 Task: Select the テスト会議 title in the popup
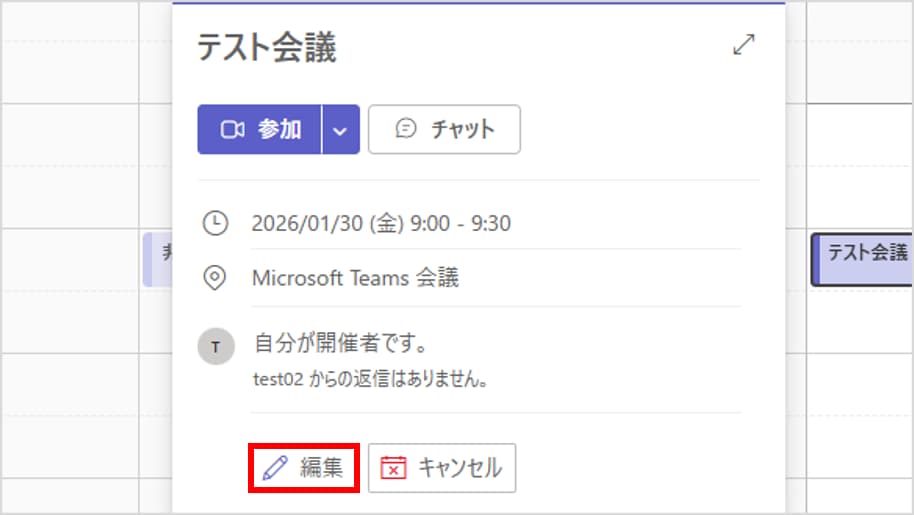tap(267, 48)
